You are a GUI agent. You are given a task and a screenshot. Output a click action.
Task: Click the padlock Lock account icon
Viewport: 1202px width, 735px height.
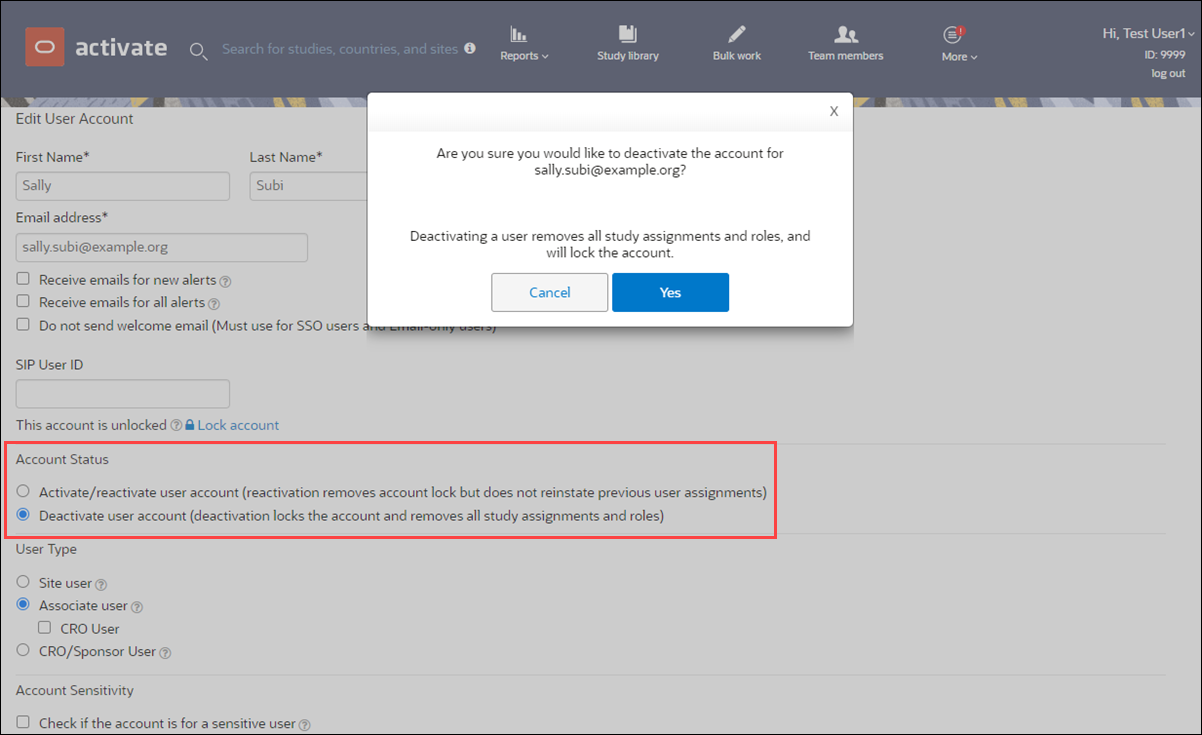point(189,425)
